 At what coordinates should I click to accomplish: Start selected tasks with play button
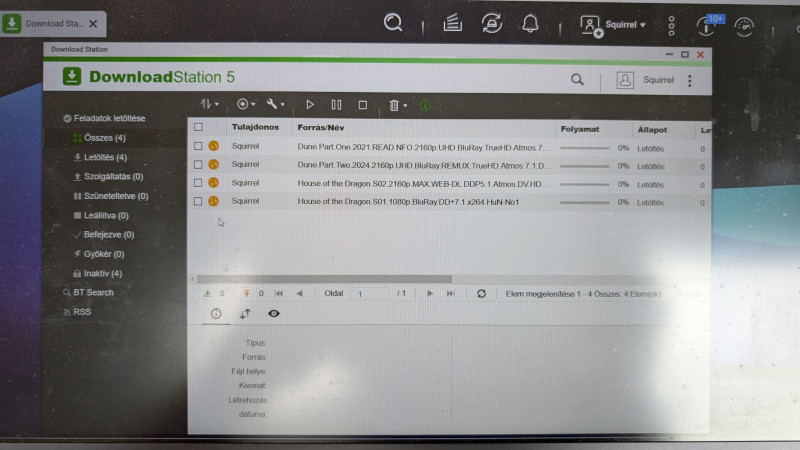[x=310, y=105]
